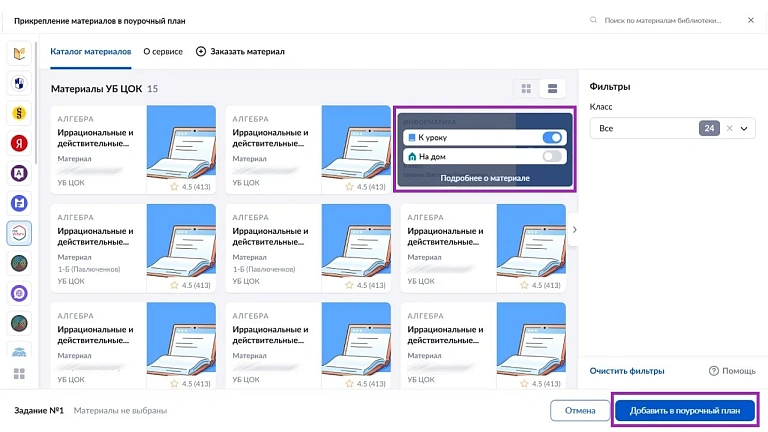This screenshot has width=768, height=432.
Task: Open the red Yandex sidebar icon
Action: coord(19,144)
